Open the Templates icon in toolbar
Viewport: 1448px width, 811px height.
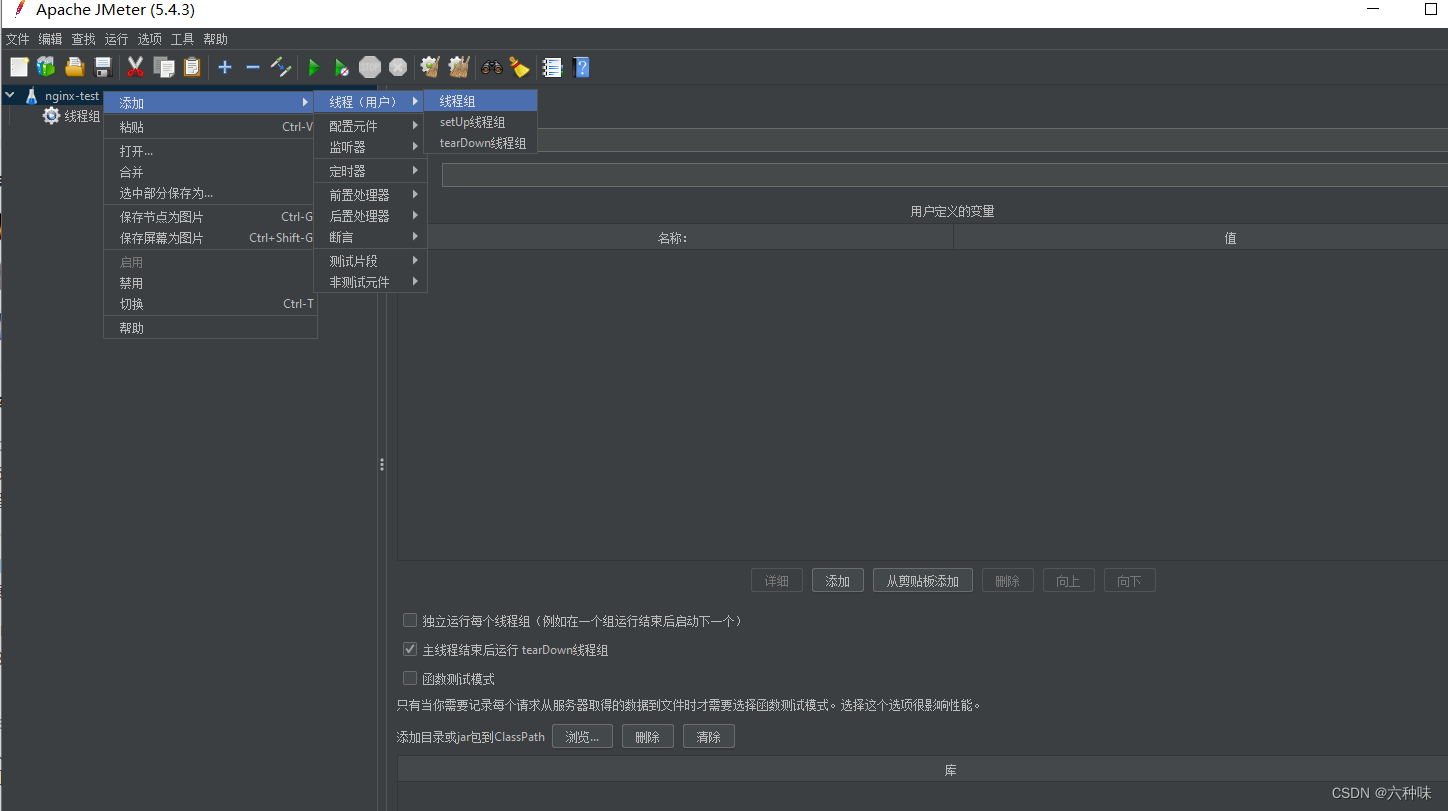[46, 67]
